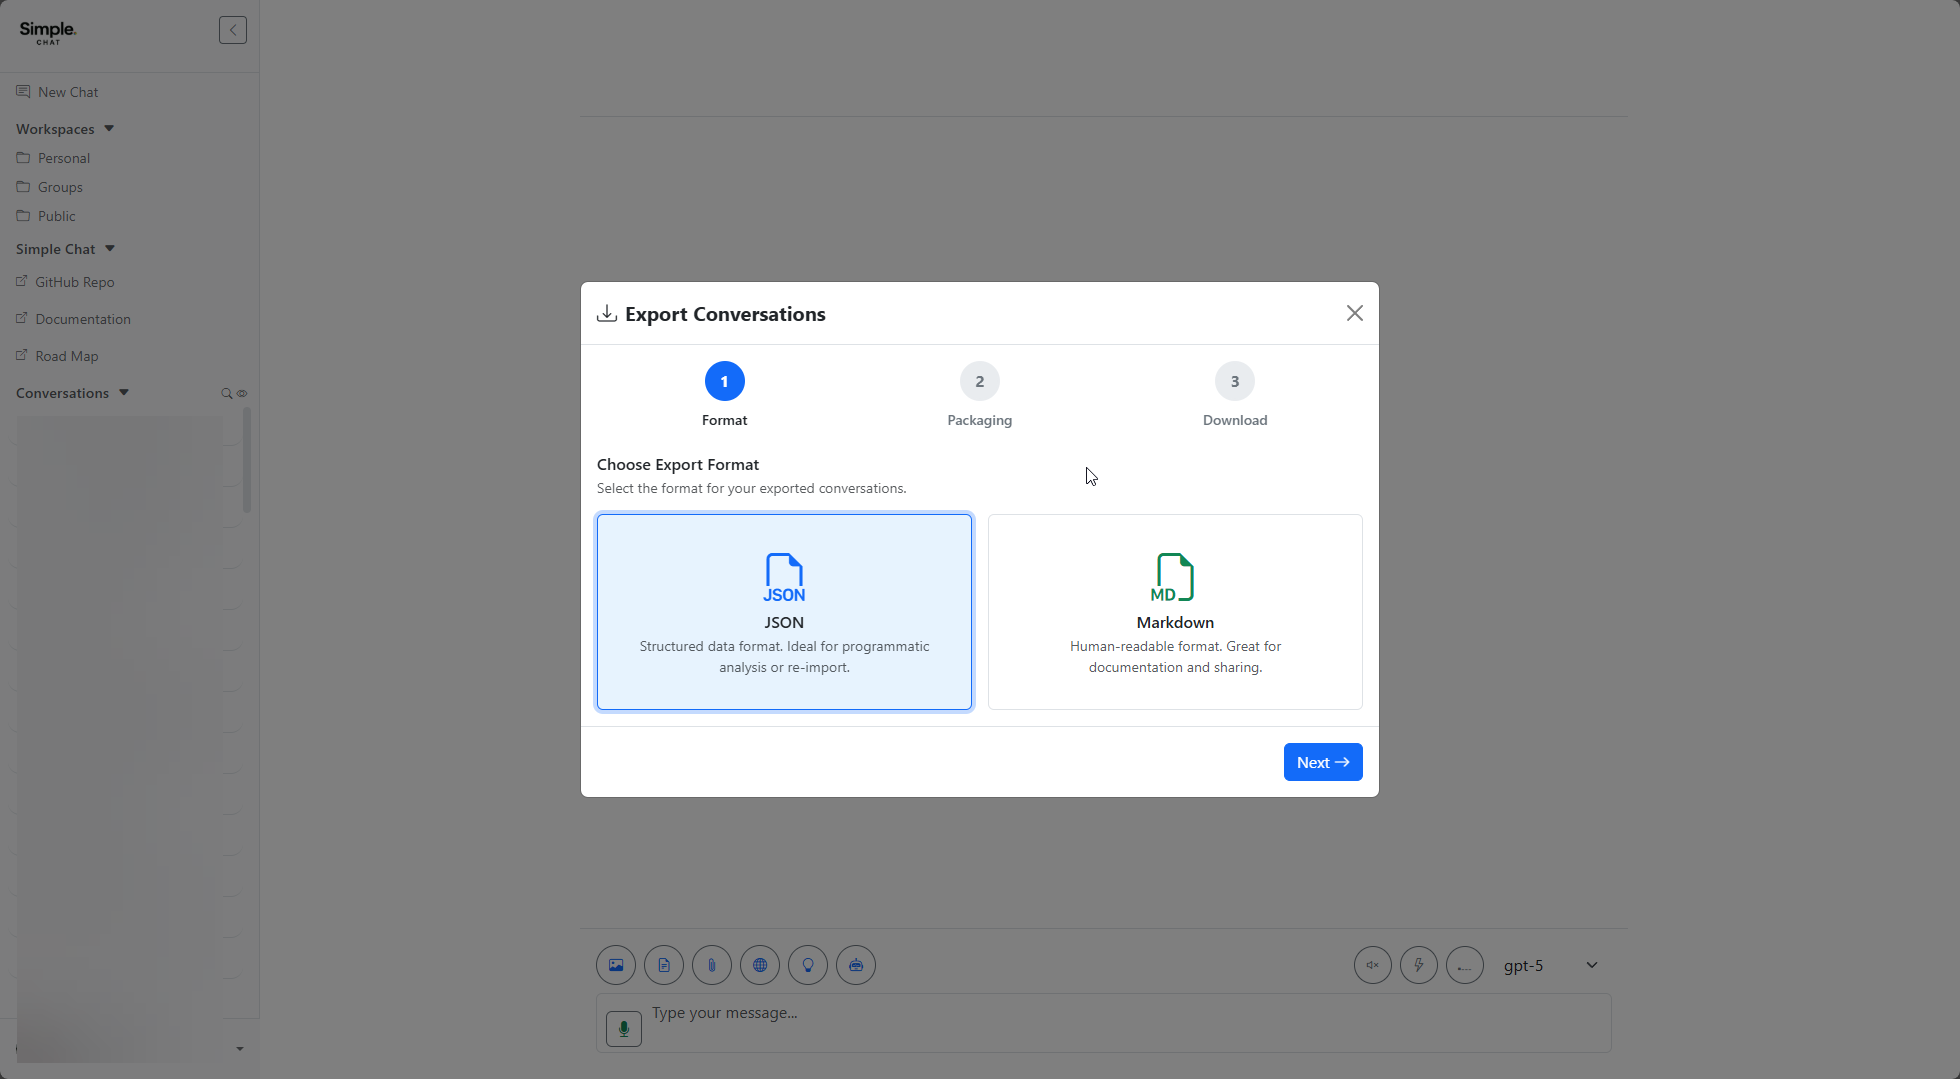Open conversation search via magnifier icon
Screen dimensions: 1960x1079
227,393
